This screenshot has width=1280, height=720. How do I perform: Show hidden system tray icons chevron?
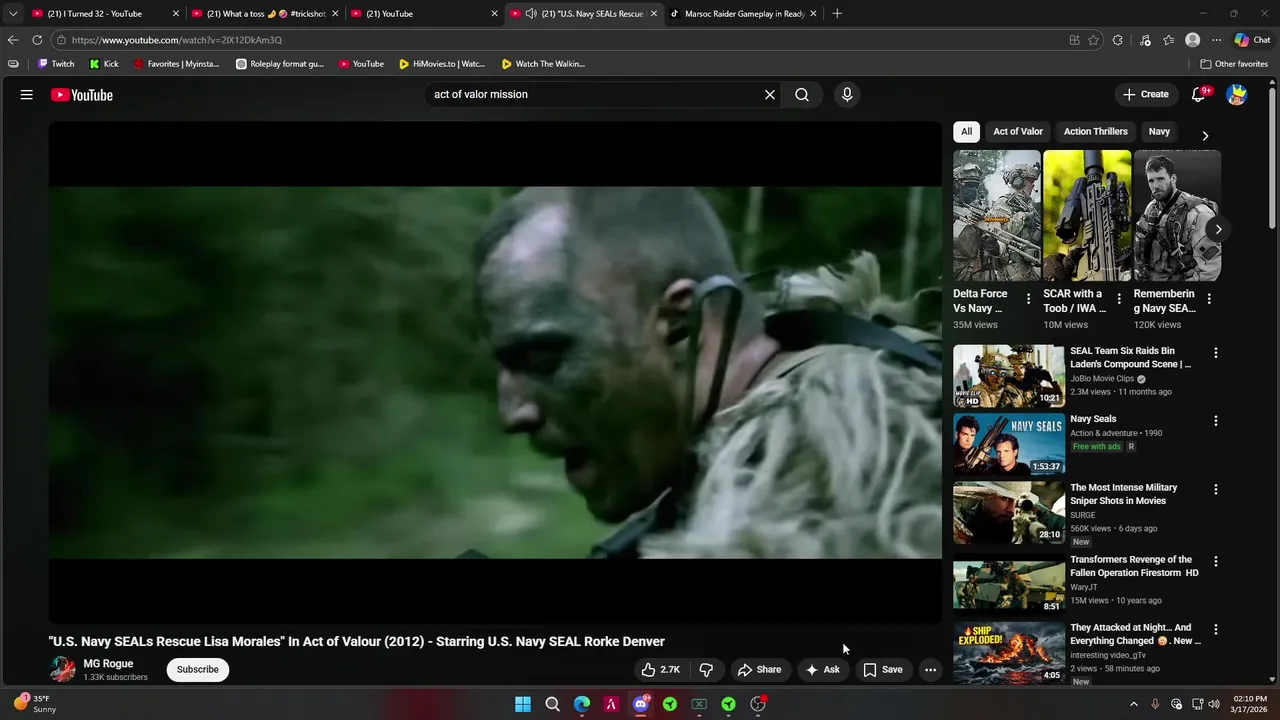coord(1133,704)
